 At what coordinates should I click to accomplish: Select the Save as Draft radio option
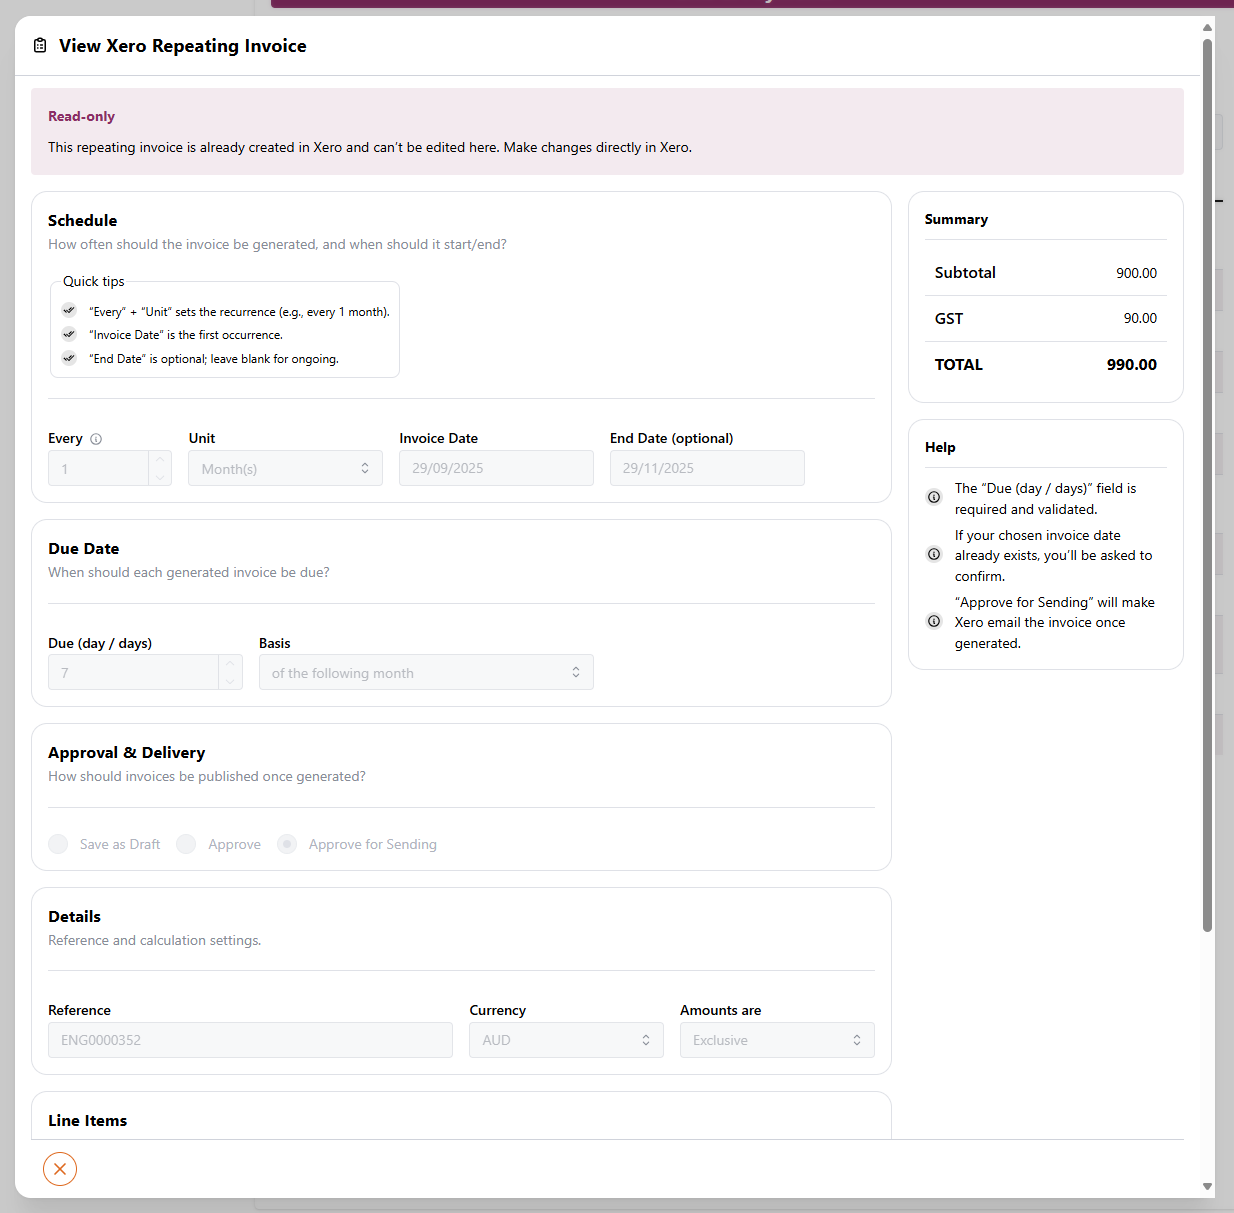coord(59,844)
